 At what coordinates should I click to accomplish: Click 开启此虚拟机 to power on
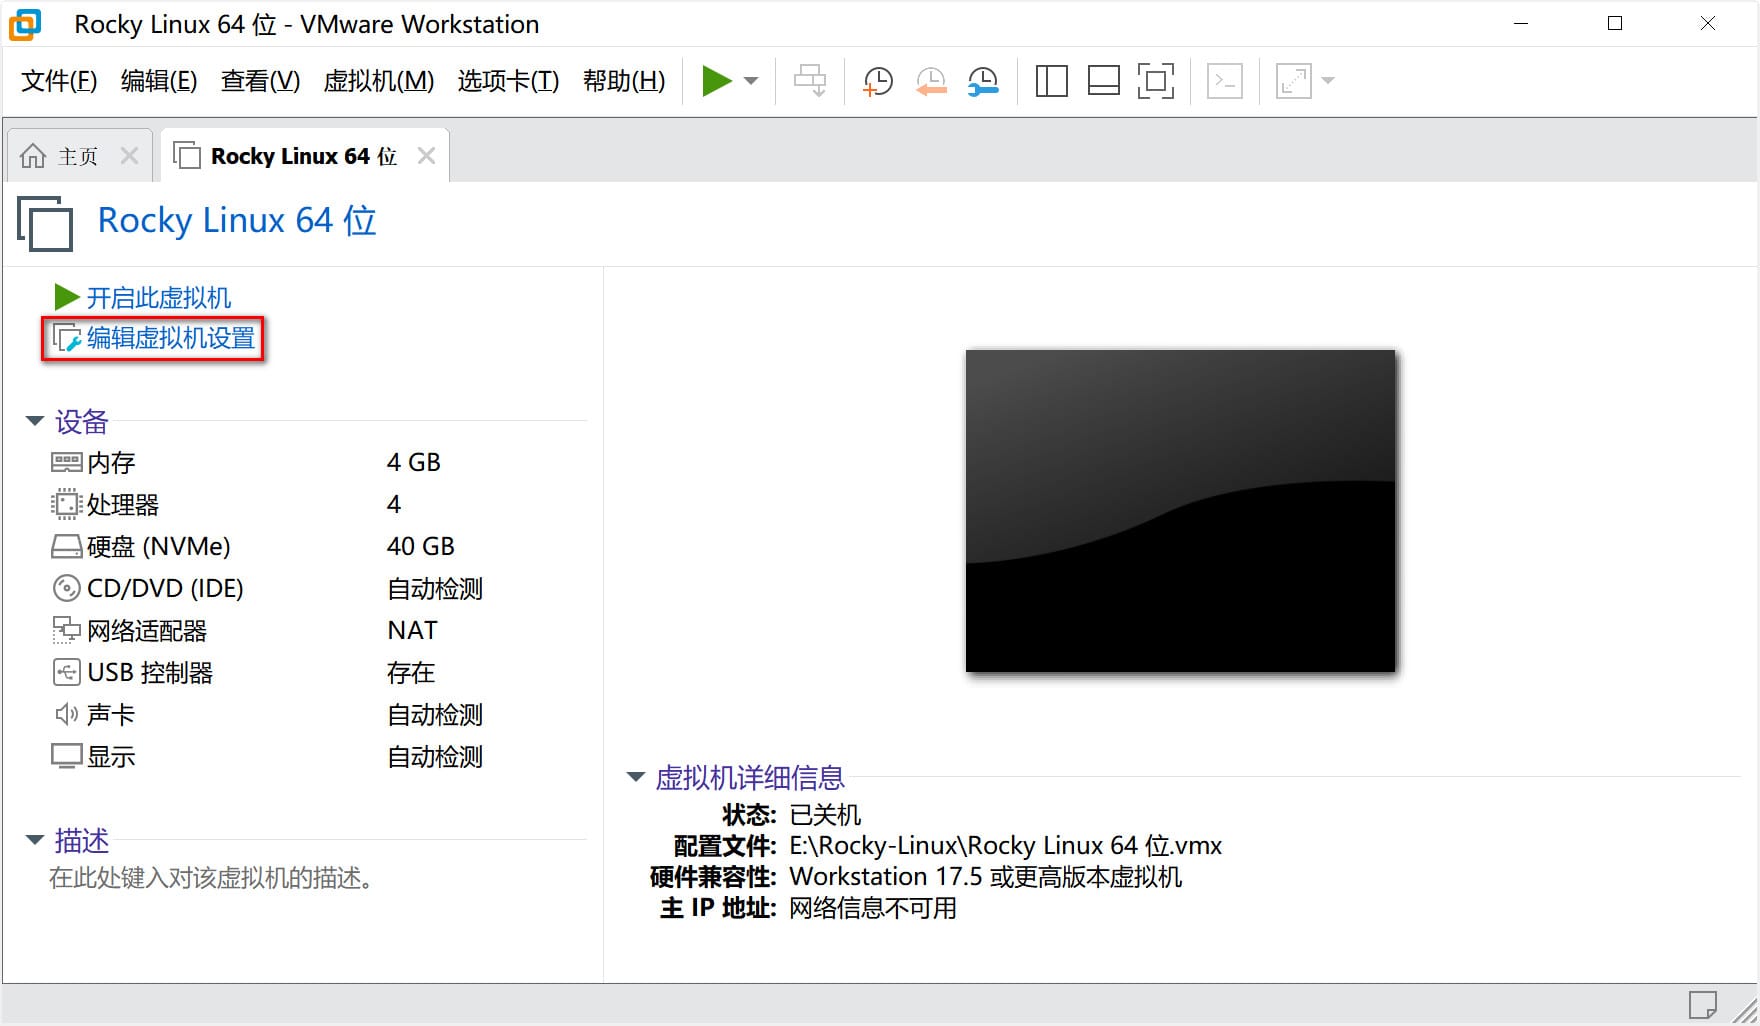159,298
